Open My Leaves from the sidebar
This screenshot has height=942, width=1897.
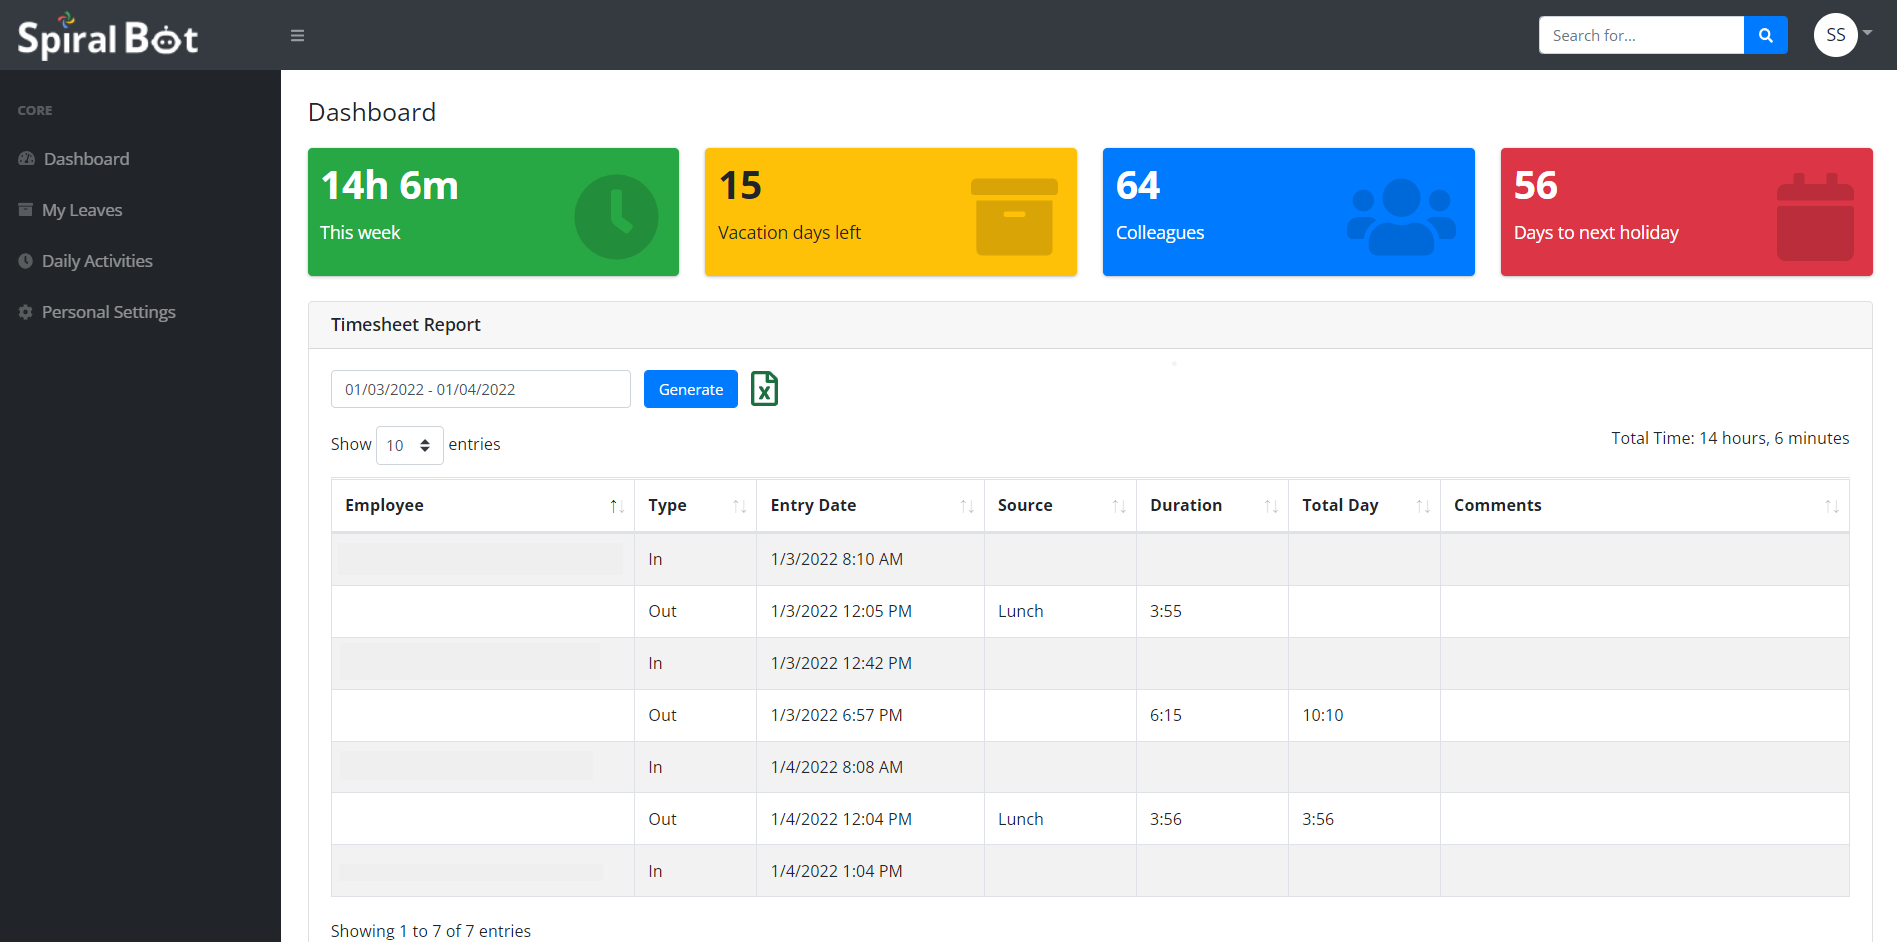click(82, 210)
